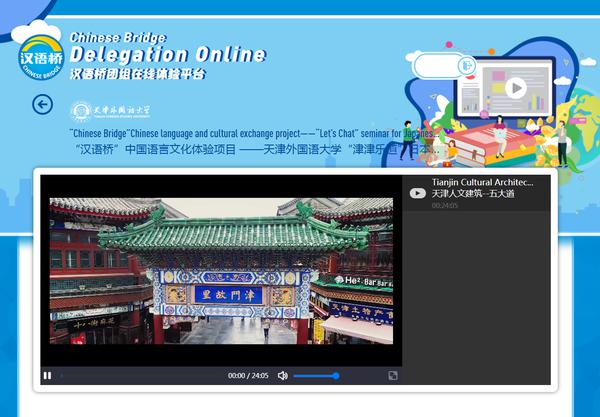Adjust the volume slider in the player
The width and height of the screenshot is (600, 417).
click(316, 376)
